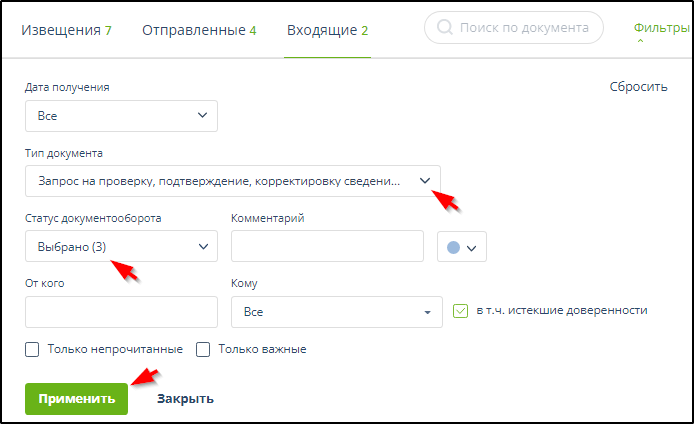Open the chevron next to the blue circle
Screen dimensions: 694x424
(473, 247)
